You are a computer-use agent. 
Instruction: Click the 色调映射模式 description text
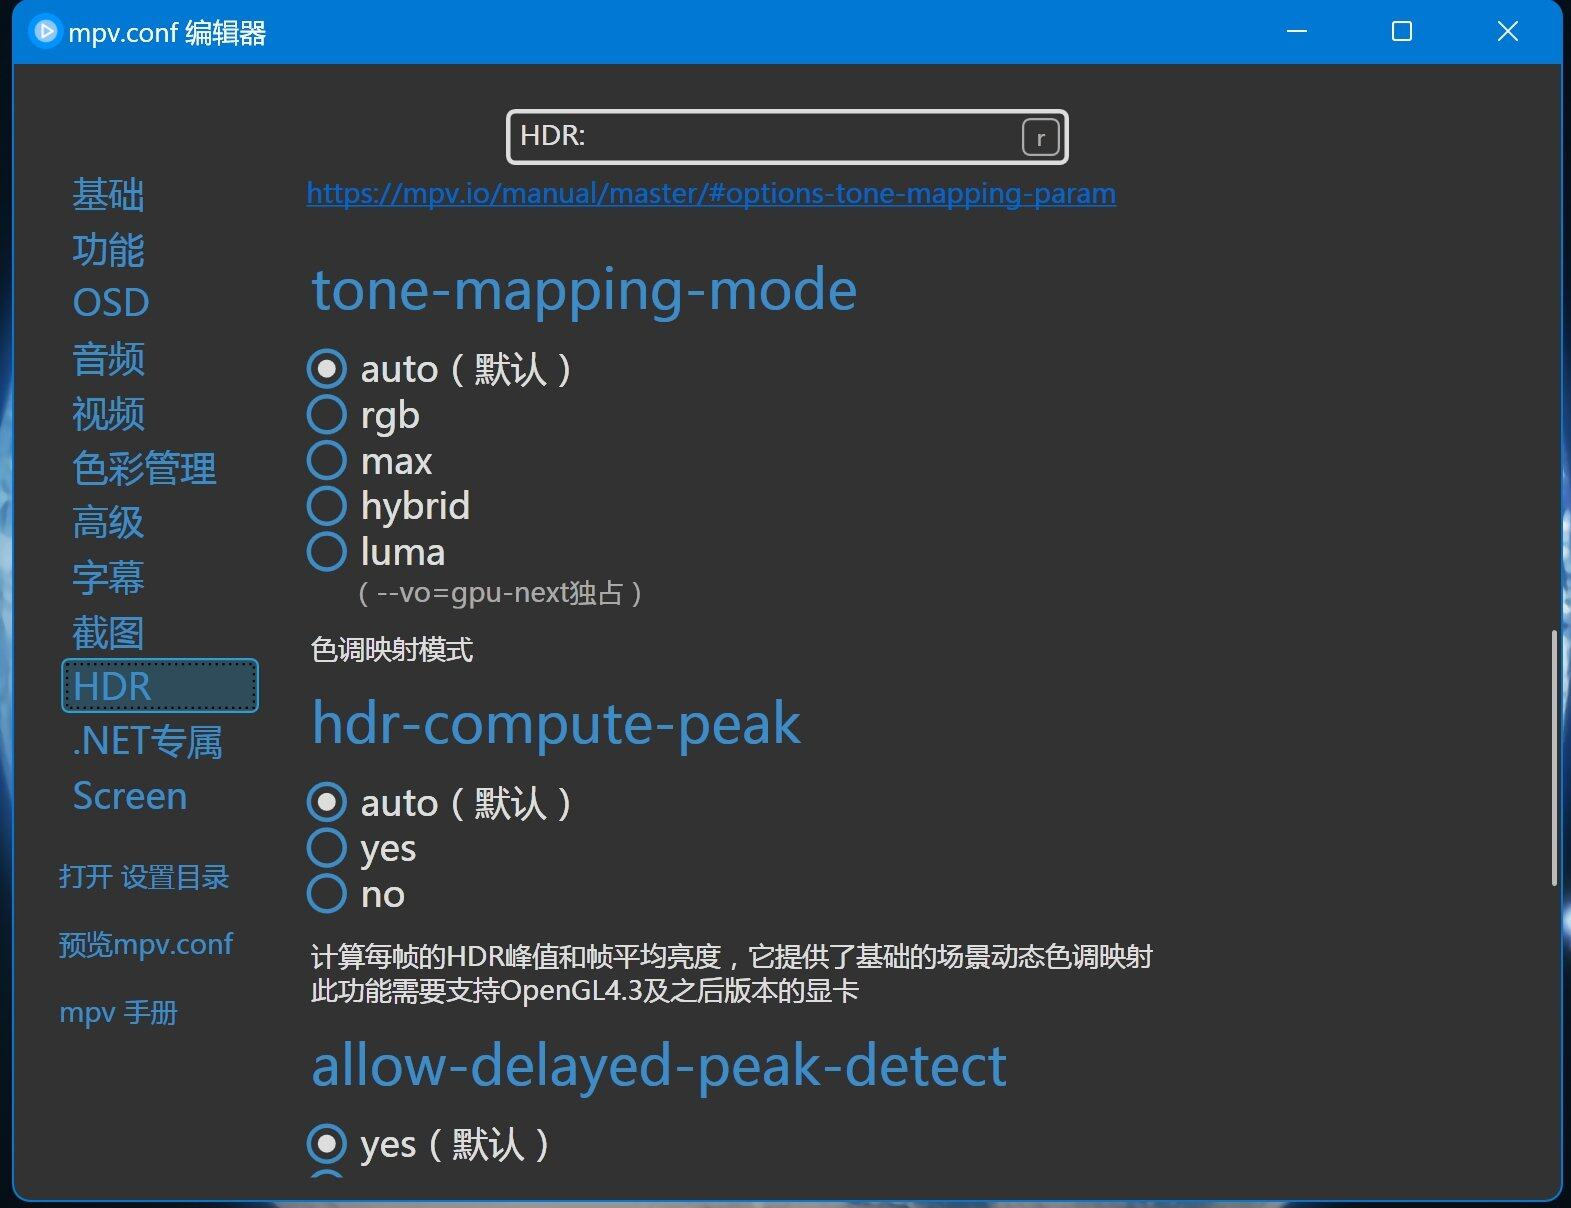point(392,650)
